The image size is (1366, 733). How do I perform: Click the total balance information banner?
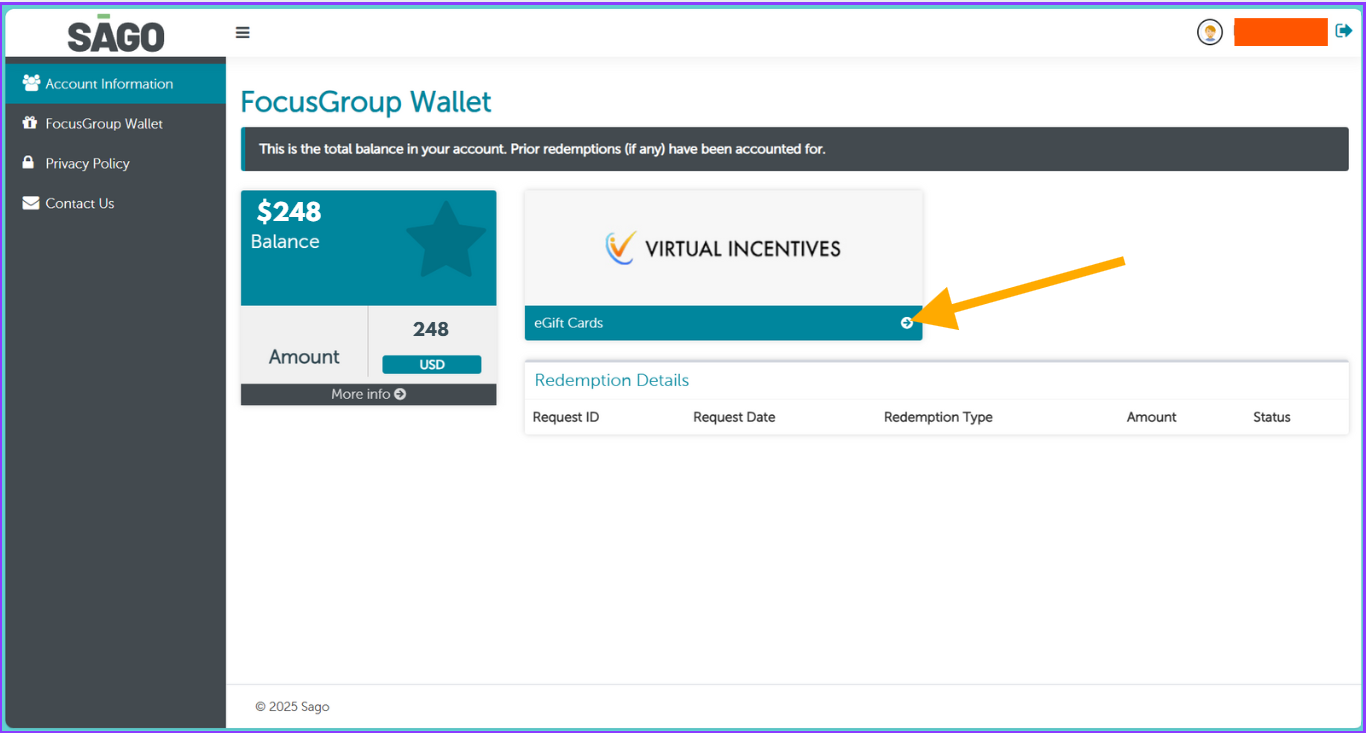795,149
